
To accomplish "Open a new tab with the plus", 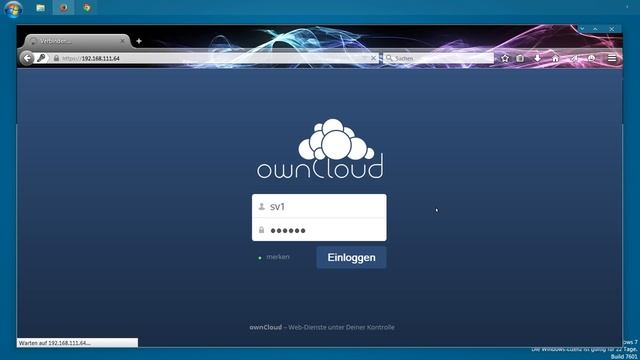I will 139,41.
